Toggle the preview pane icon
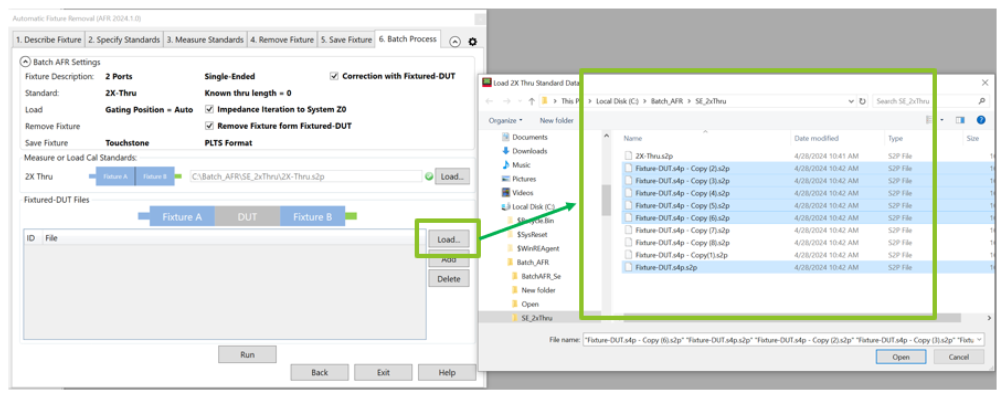The image size is (1005, 397). tap(960, 120)
